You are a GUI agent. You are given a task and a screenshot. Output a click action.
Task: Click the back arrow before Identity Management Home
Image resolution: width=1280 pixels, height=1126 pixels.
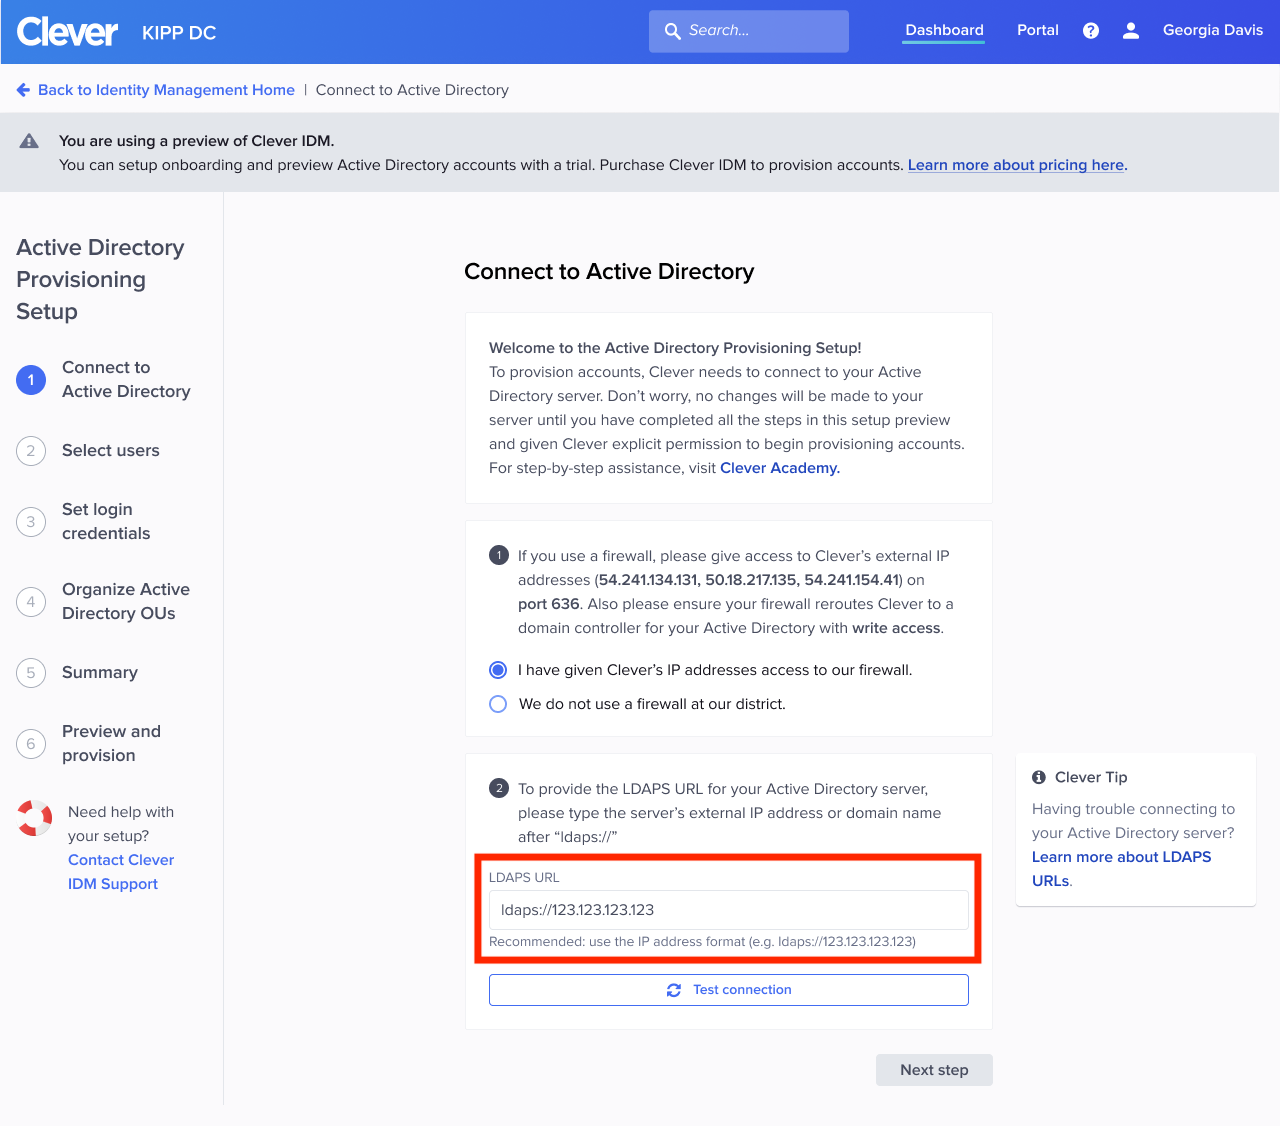[x=23, y=89]
